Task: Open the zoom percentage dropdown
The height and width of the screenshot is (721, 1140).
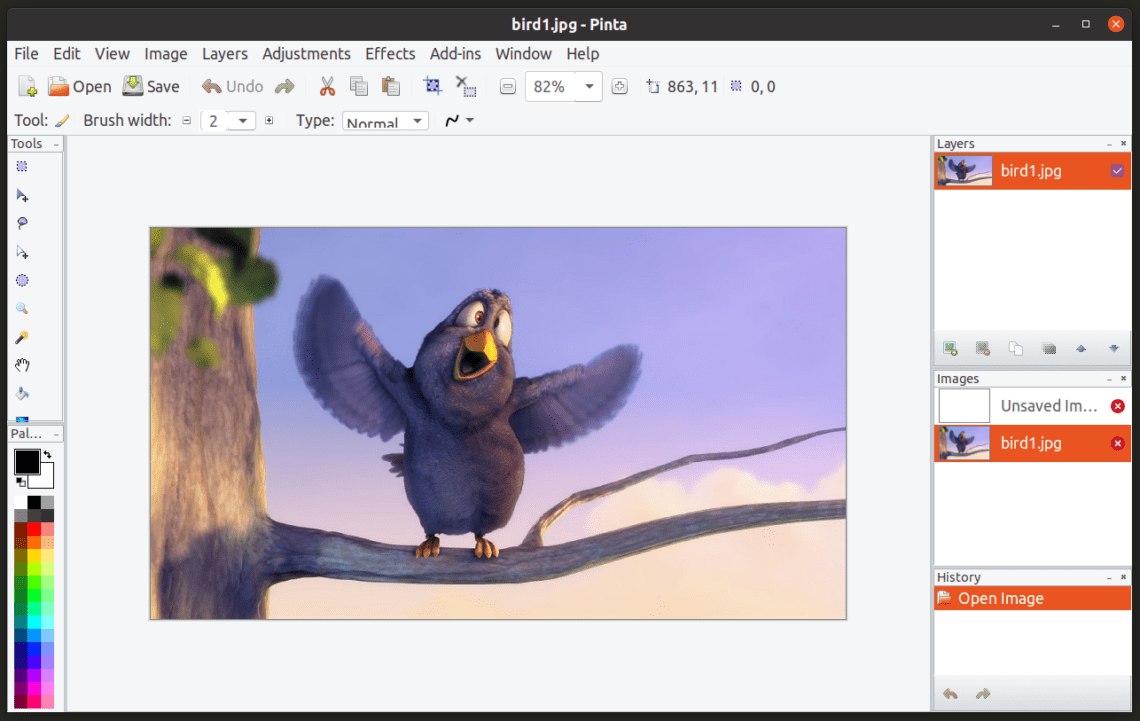Action: click(589, 87)
